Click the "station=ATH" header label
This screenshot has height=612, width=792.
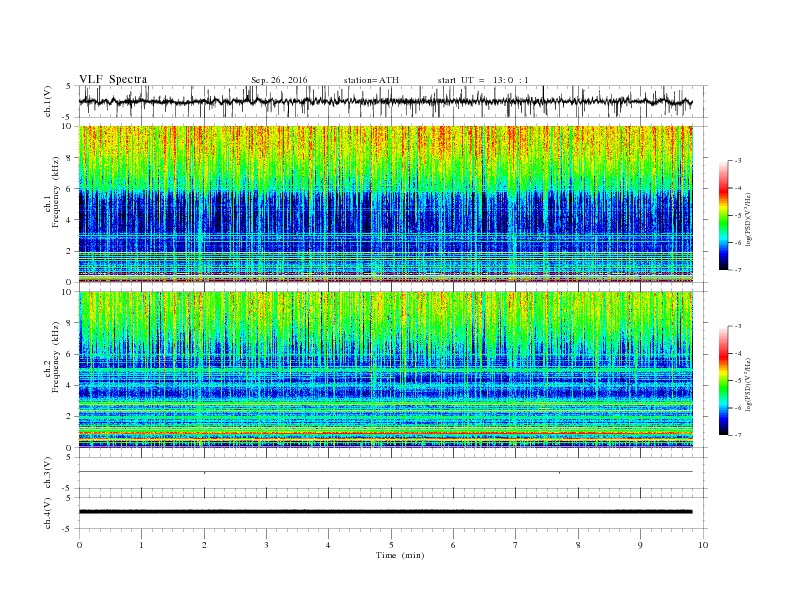coord(371,80)
